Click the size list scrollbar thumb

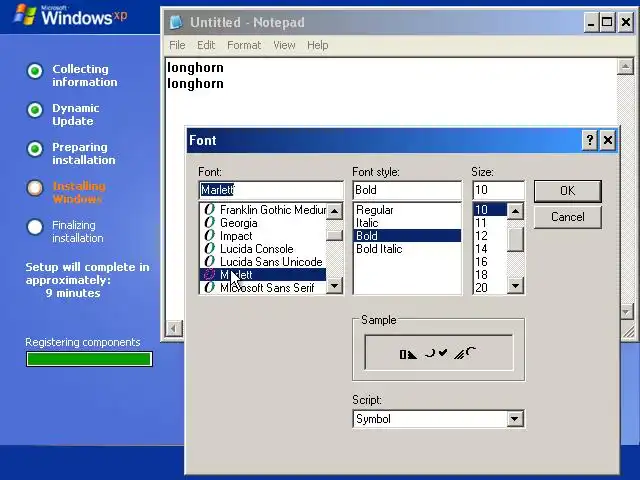point(516,239)
